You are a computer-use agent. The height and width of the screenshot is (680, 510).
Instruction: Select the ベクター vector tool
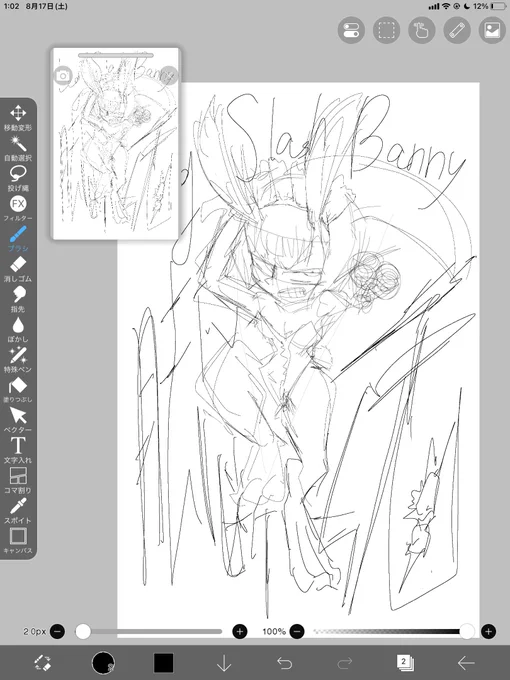click(x=18, y=420)
